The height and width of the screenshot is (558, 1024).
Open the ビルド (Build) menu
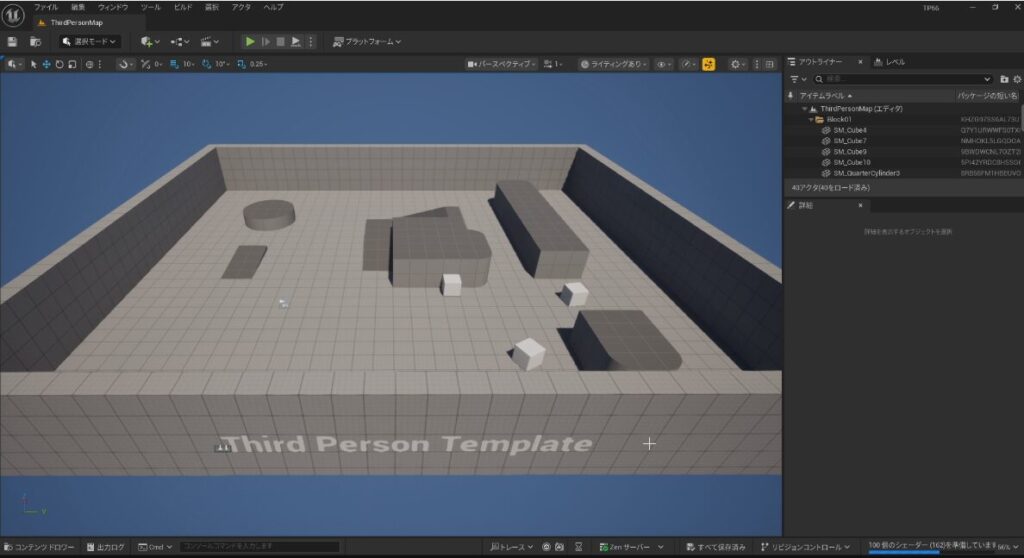coord(183,7)
